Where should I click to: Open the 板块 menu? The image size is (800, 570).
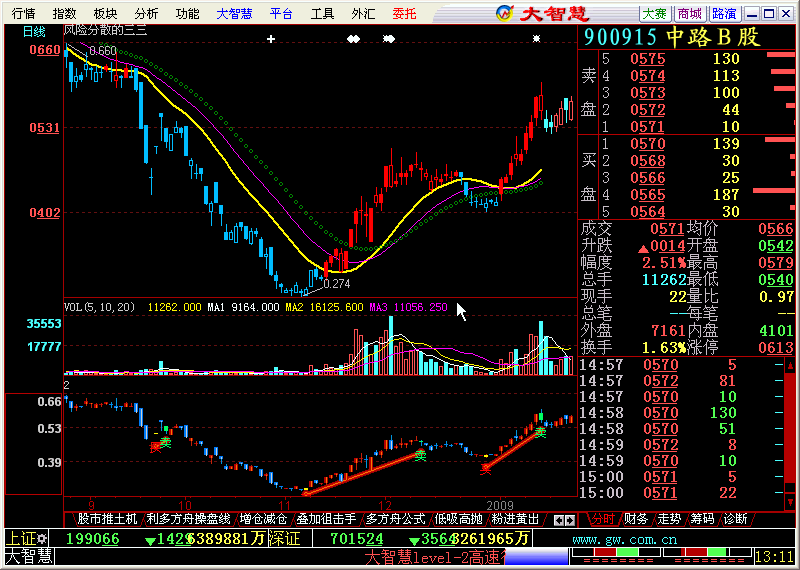click(x=105, y=13)
